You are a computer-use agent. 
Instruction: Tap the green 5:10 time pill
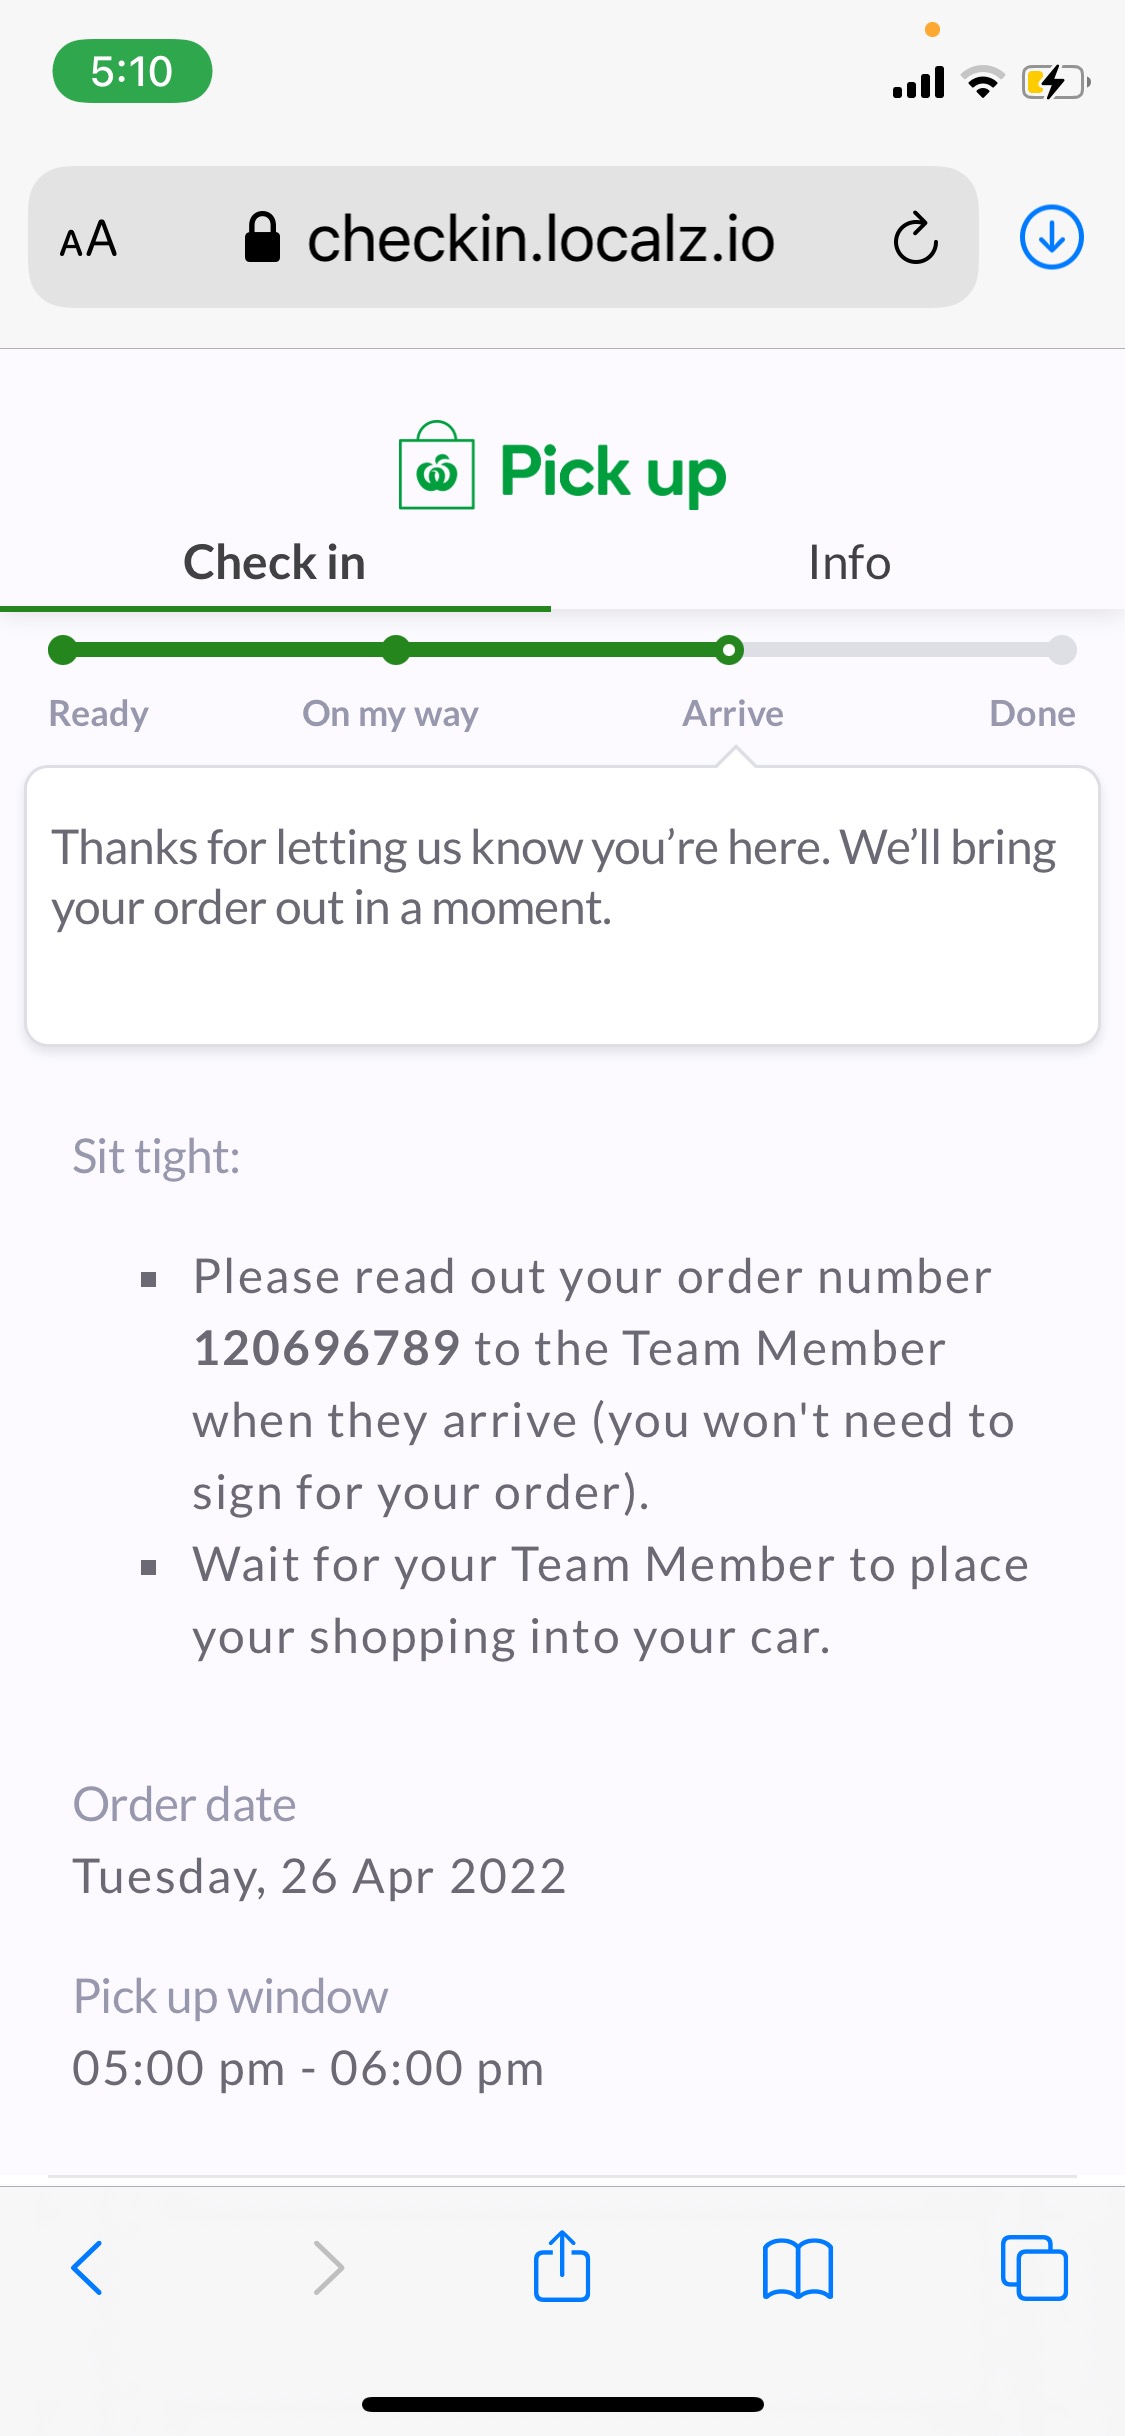pyautogui.click(x=132, y=71)
